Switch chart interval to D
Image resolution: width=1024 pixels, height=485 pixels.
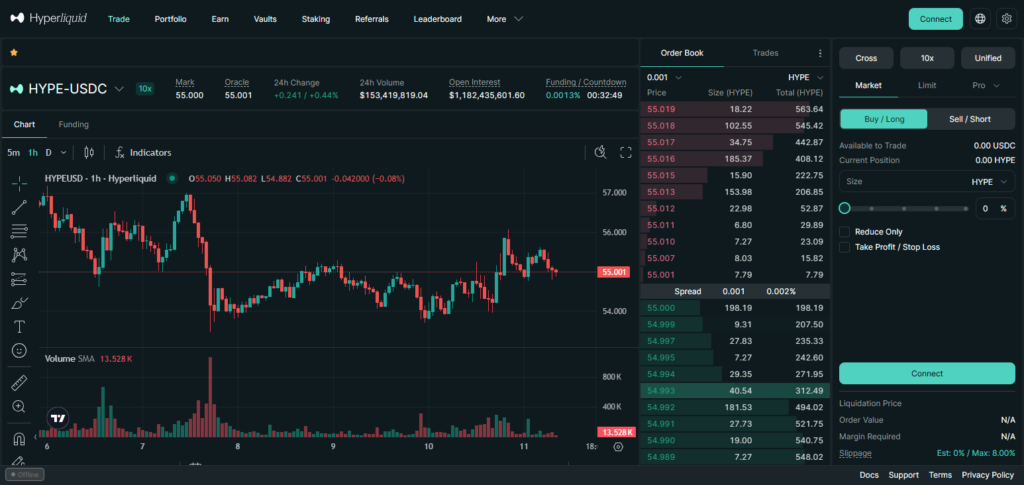click(48, 152)
